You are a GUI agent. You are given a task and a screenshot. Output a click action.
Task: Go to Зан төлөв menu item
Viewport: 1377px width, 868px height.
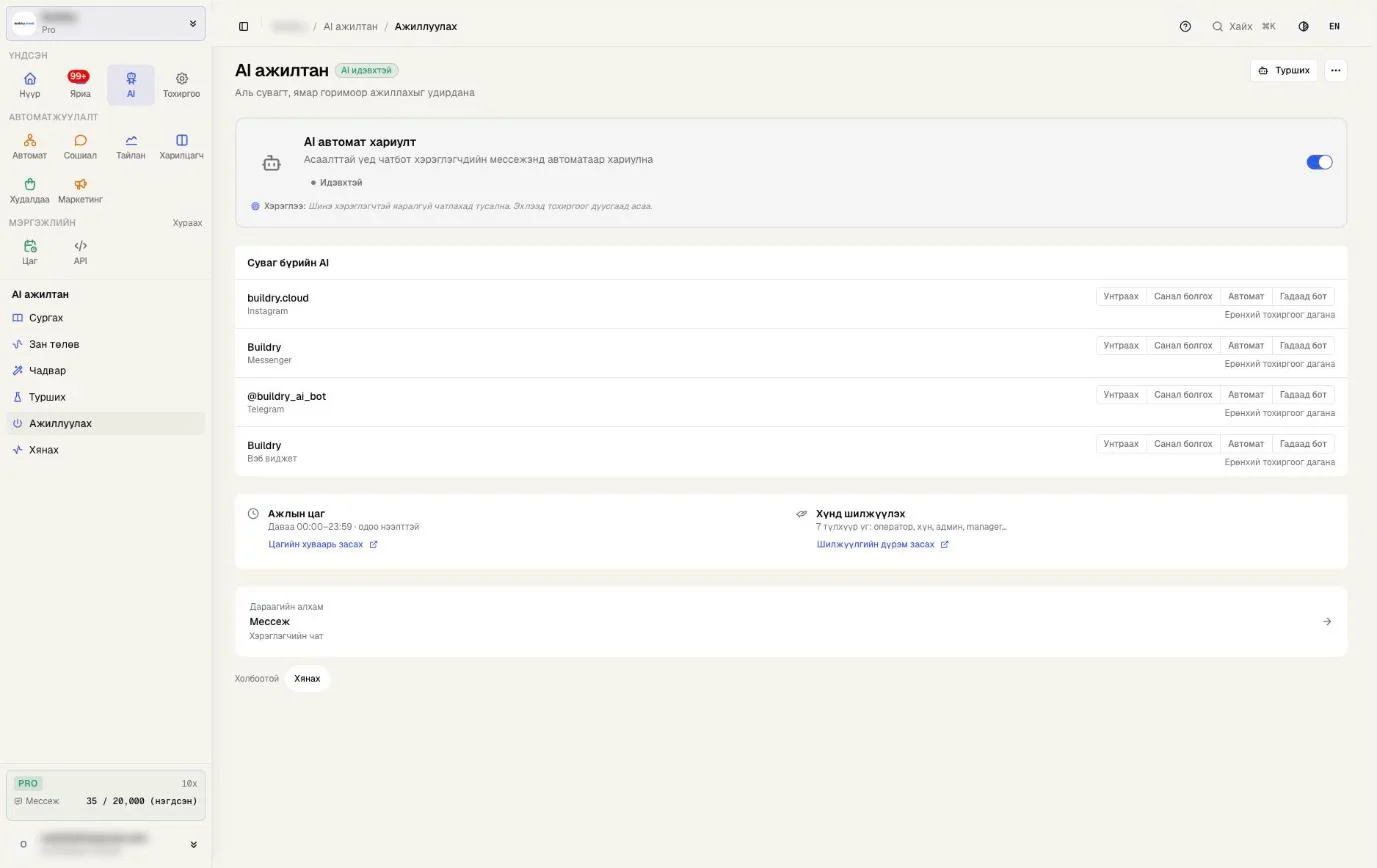pos(105,344)
